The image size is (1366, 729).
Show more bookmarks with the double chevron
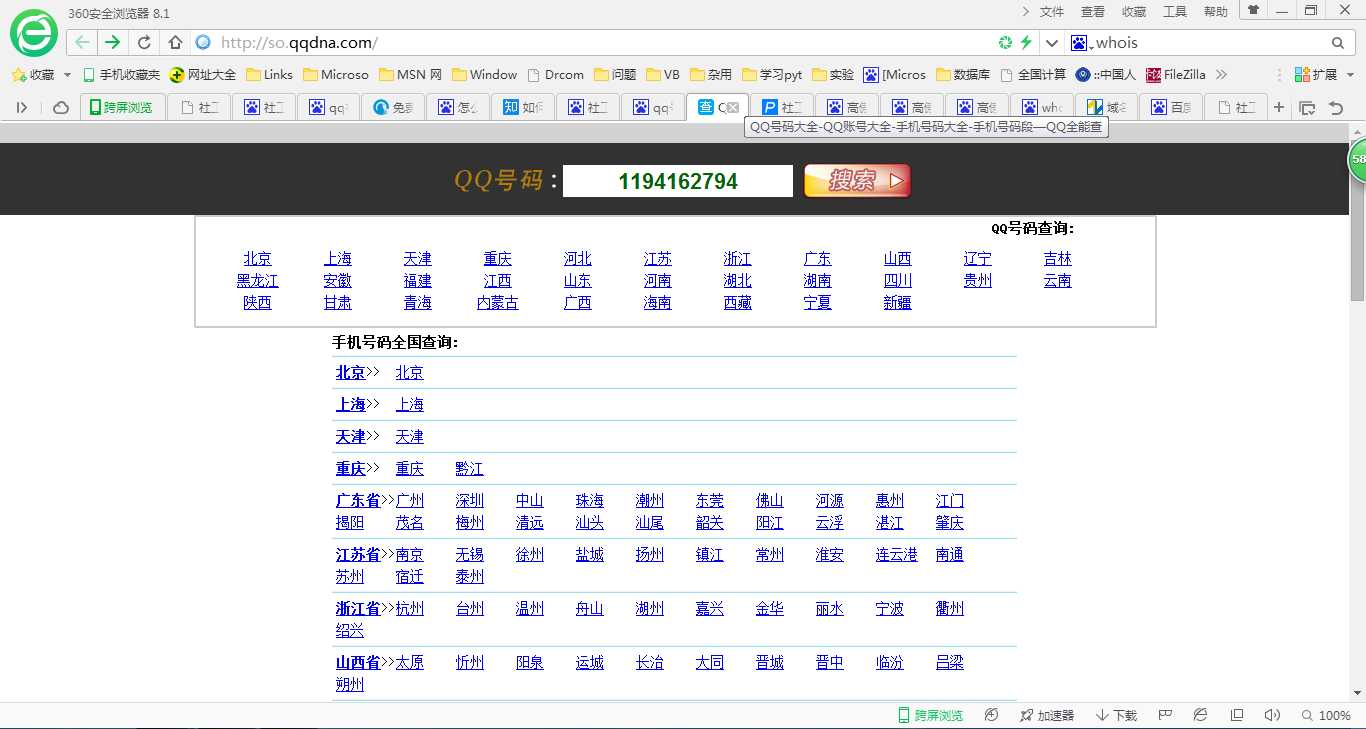(x=1221, y=75)
